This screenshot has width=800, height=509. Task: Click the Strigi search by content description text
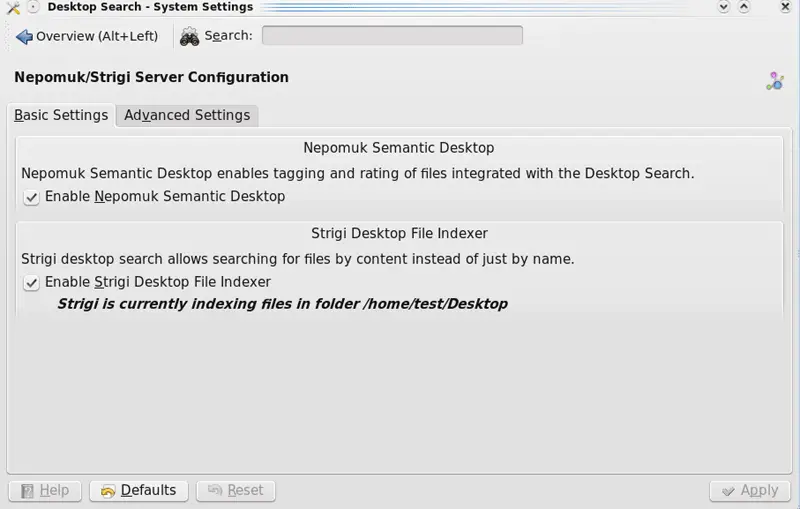tap(297, 259)
